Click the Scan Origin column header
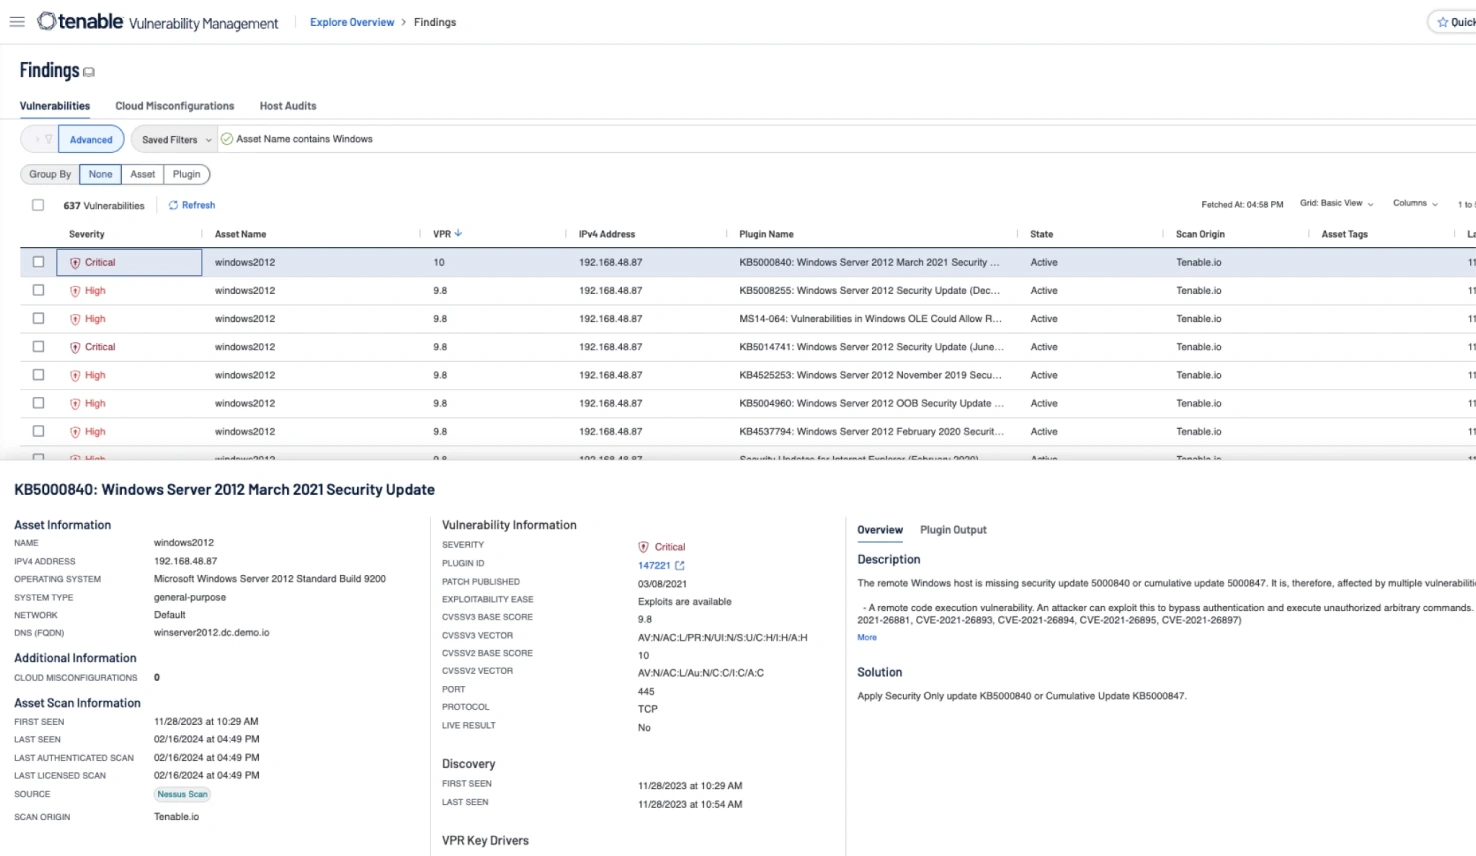The height and width of the screenshot is (856, 1476). pos(1200,234)
